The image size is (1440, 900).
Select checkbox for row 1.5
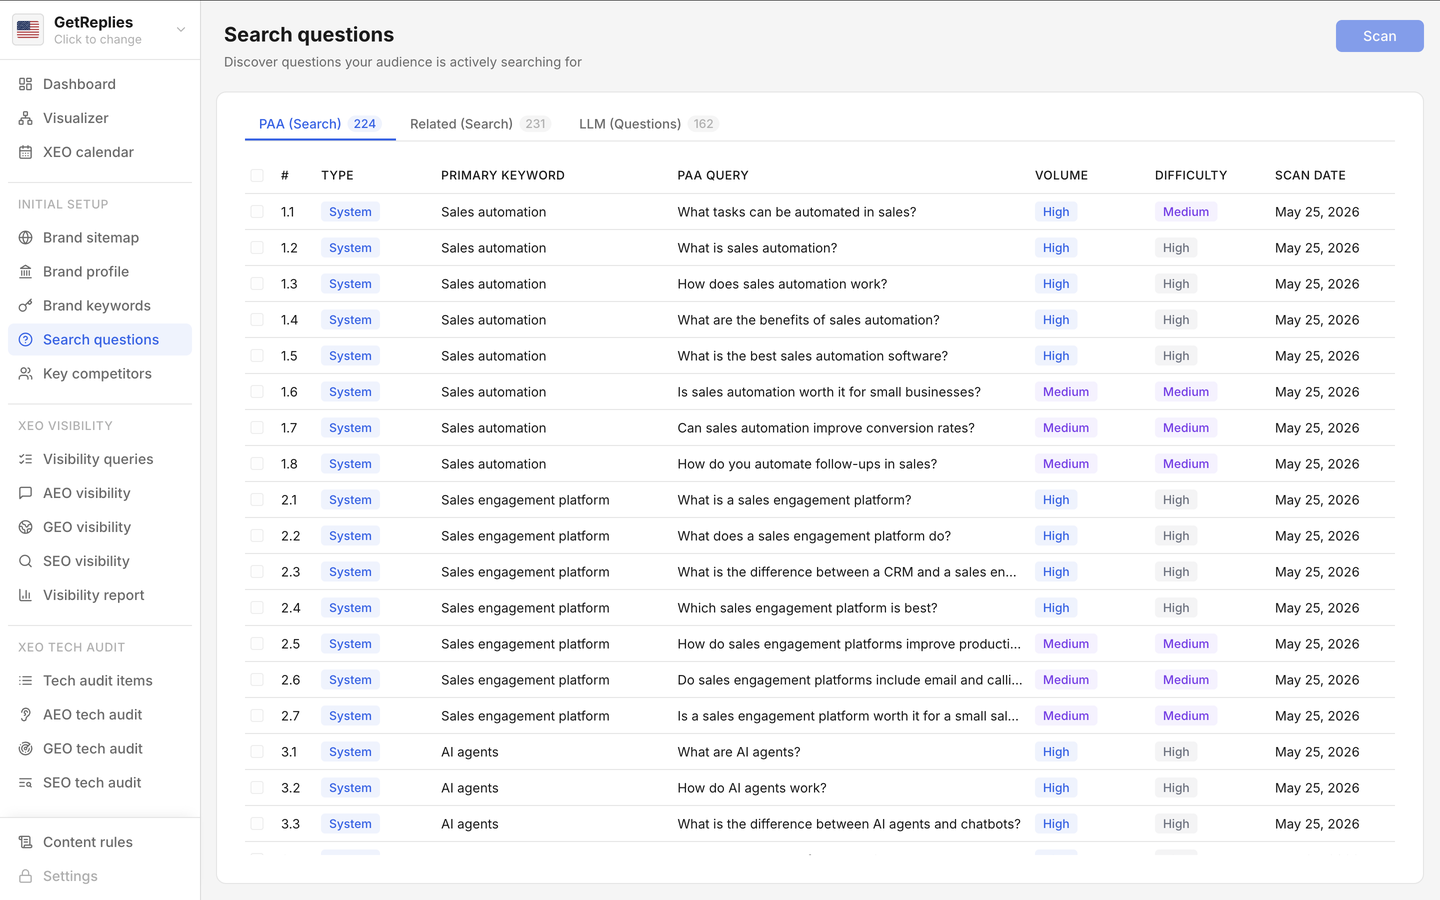tap(257, 356)
